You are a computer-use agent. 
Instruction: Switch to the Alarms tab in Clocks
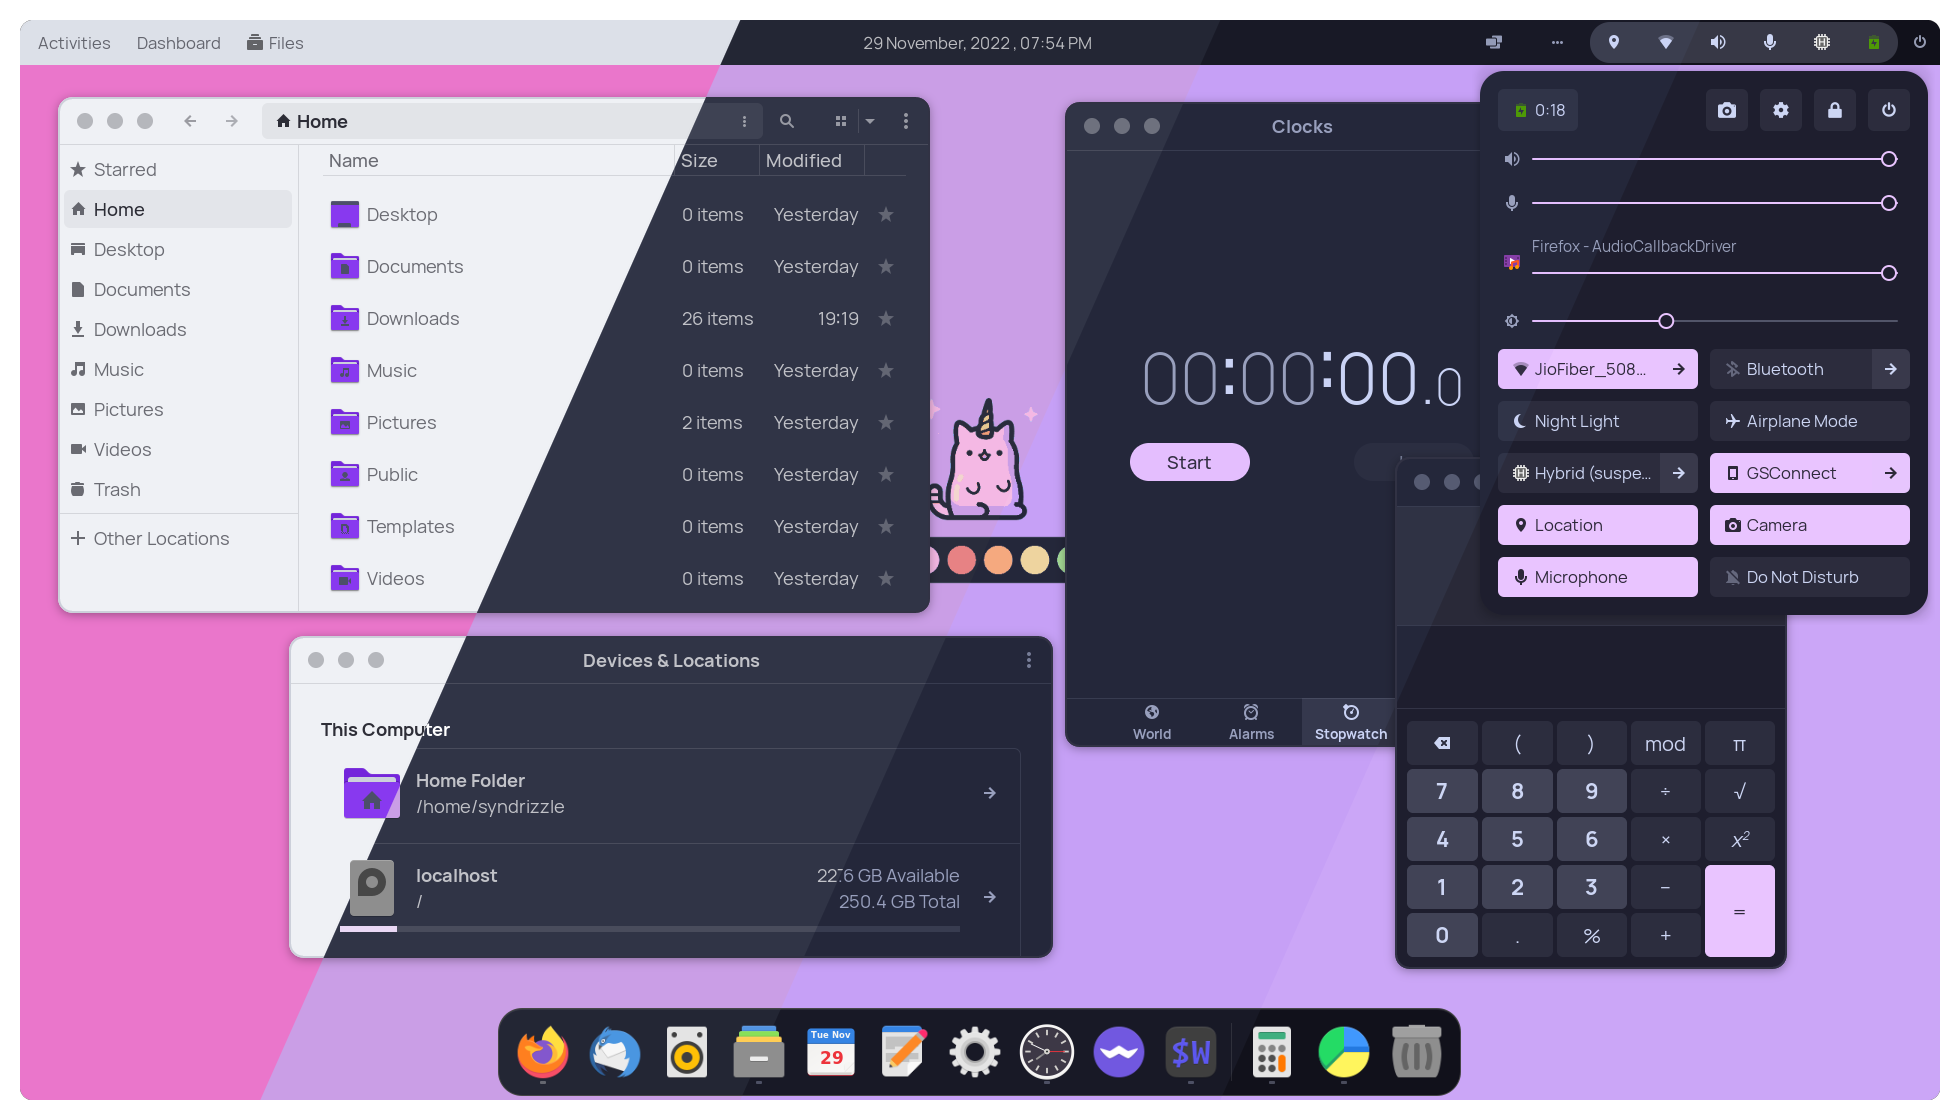coord(1251,721)
